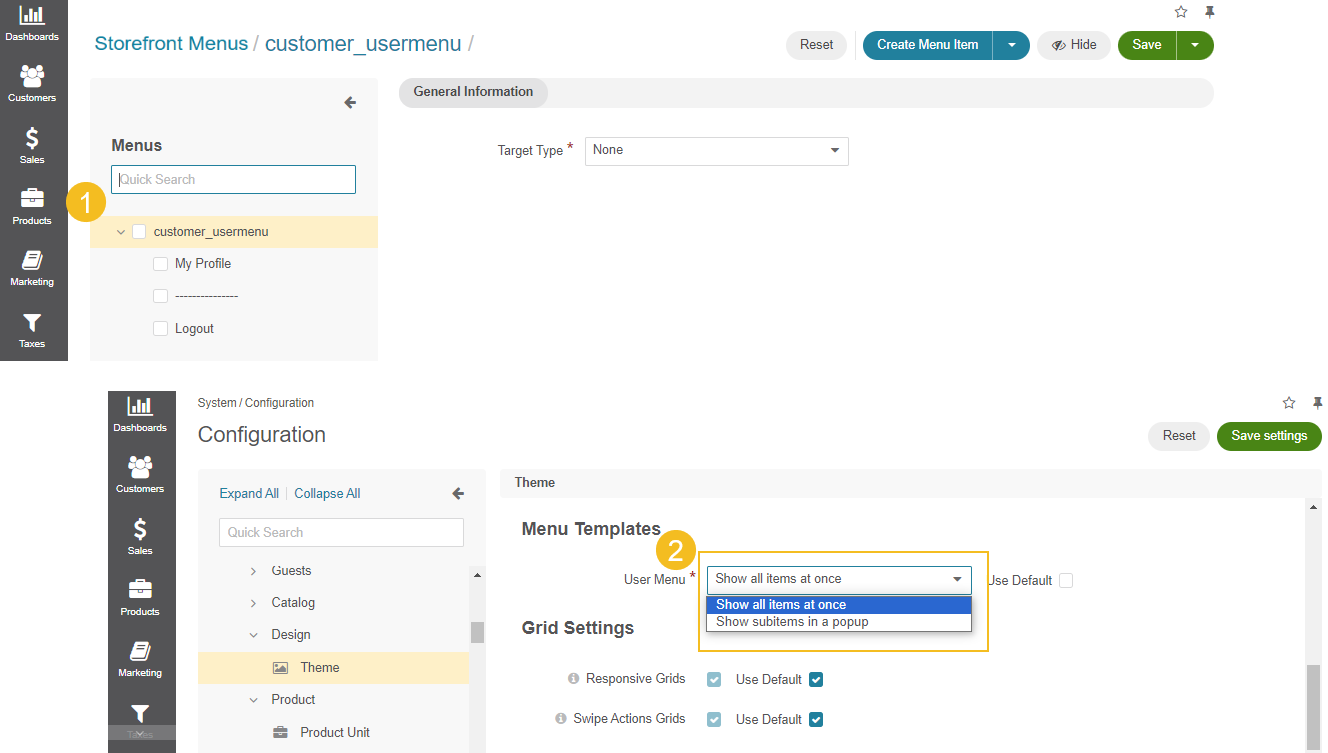
Task: Open Sales dollar icon in top sidebar
Action: 32,145
